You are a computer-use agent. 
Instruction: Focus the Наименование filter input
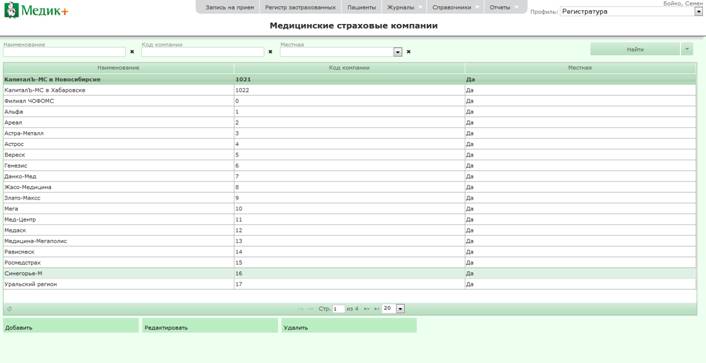point(64,52)
